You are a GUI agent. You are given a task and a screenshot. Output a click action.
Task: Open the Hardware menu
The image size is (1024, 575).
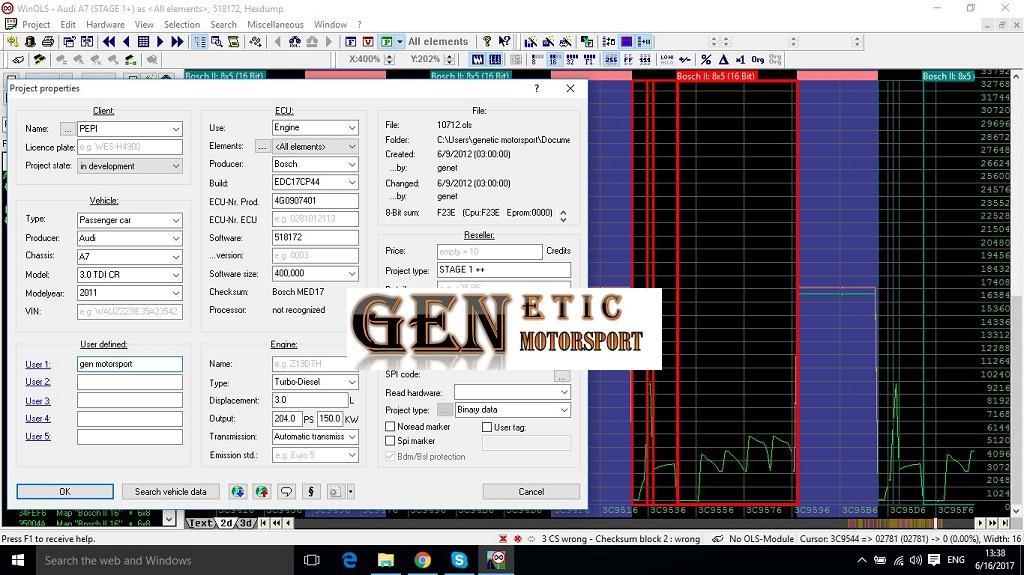[105, 24]
